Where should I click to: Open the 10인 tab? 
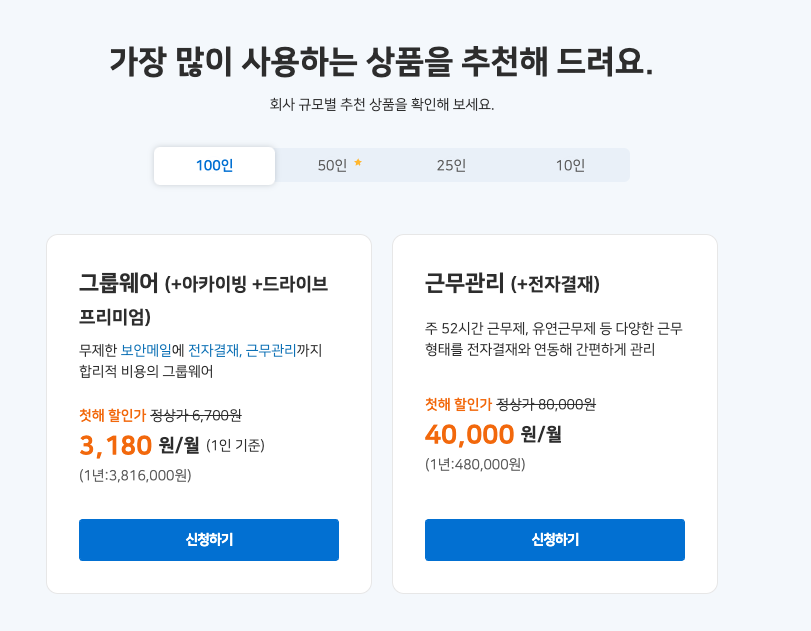(570, 166)
